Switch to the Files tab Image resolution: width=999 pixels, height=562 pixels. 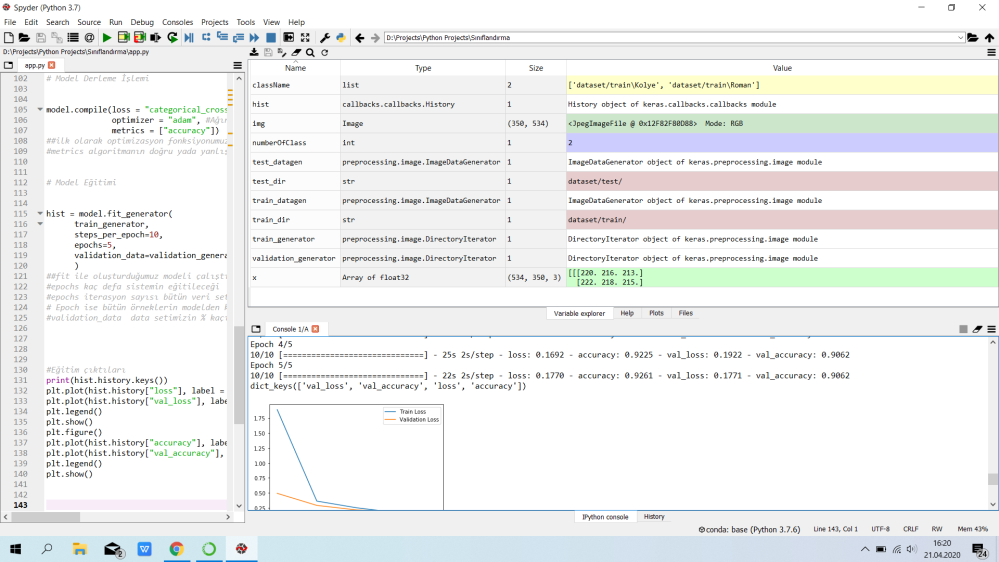pyautogui.click(x=686, y=313)
